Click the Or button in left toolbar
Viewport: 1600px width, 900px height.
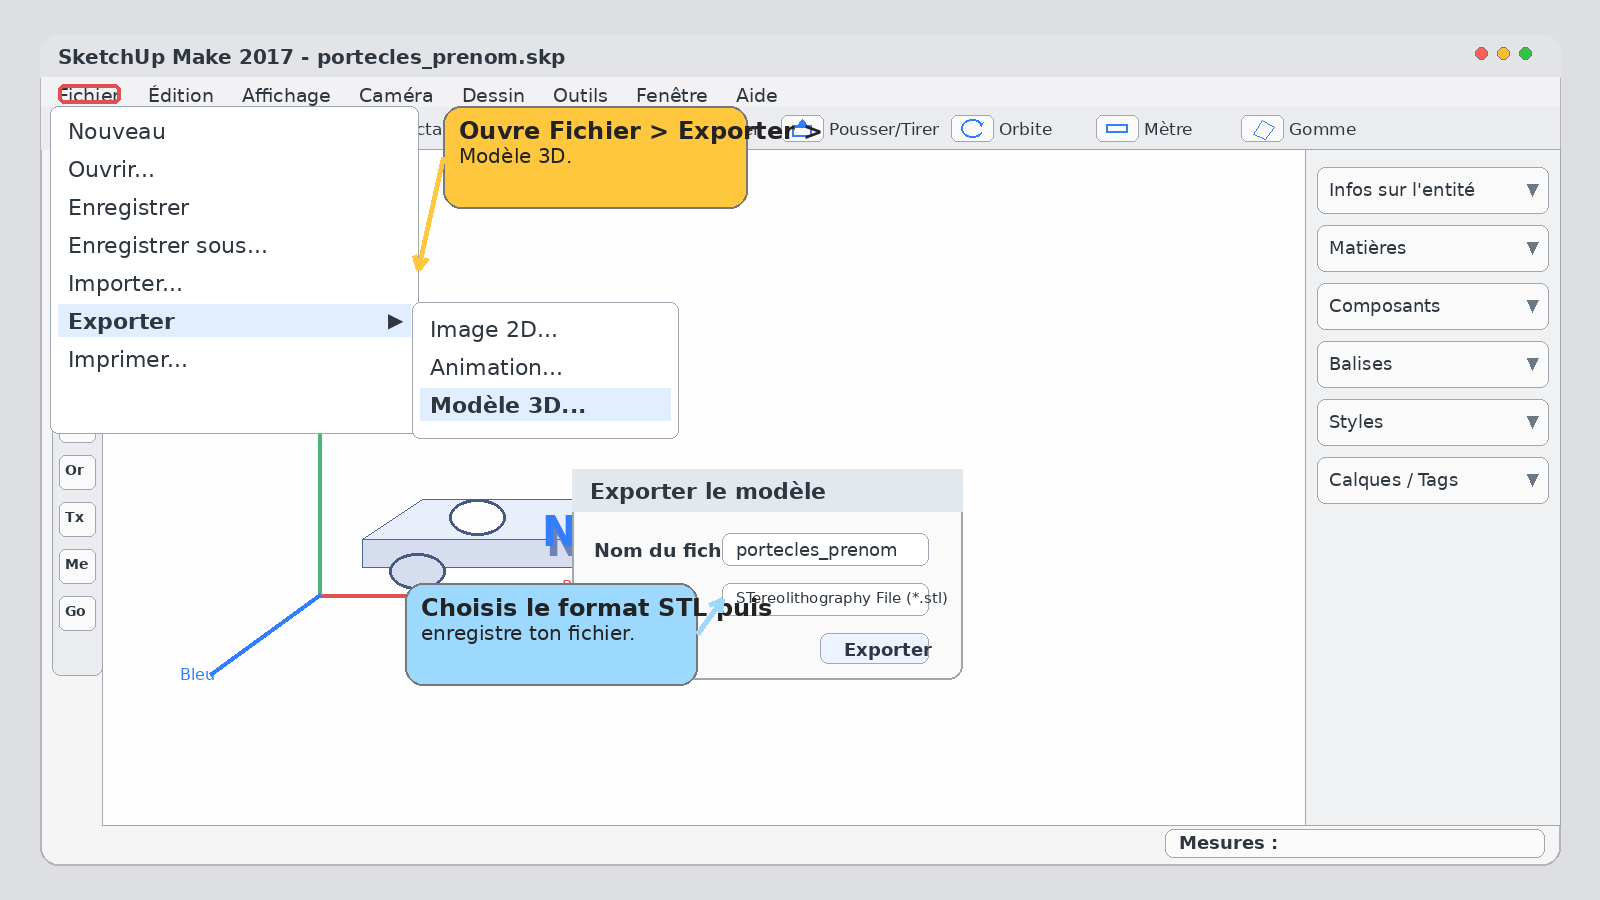pos(77,471)
